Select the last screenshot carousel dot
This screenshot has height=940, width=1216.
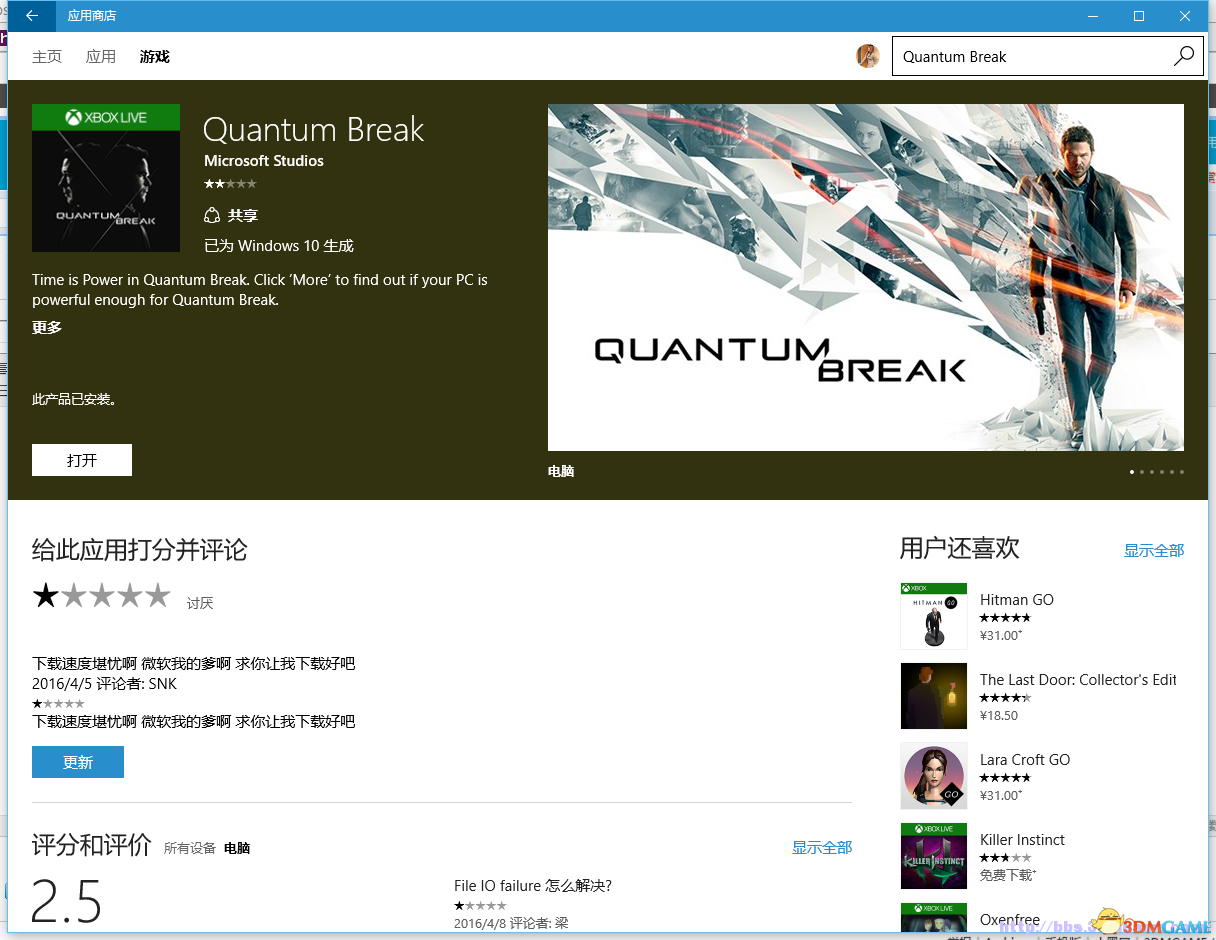point(1182,471)
